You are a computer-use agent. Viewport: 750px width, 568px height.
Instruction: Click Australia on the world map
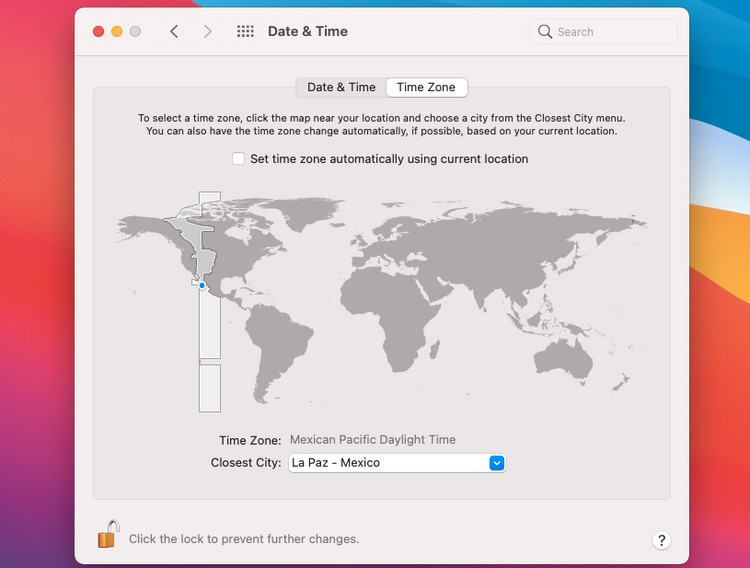[x=563, y=360]
